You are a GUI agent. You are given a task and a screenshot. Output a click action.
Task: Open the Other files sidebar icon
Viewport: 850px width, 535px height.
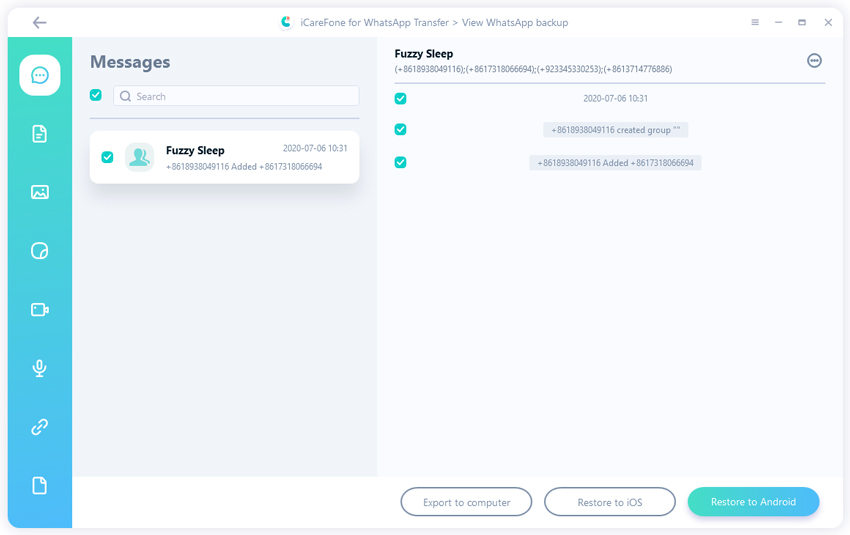[x=40, y=486]
